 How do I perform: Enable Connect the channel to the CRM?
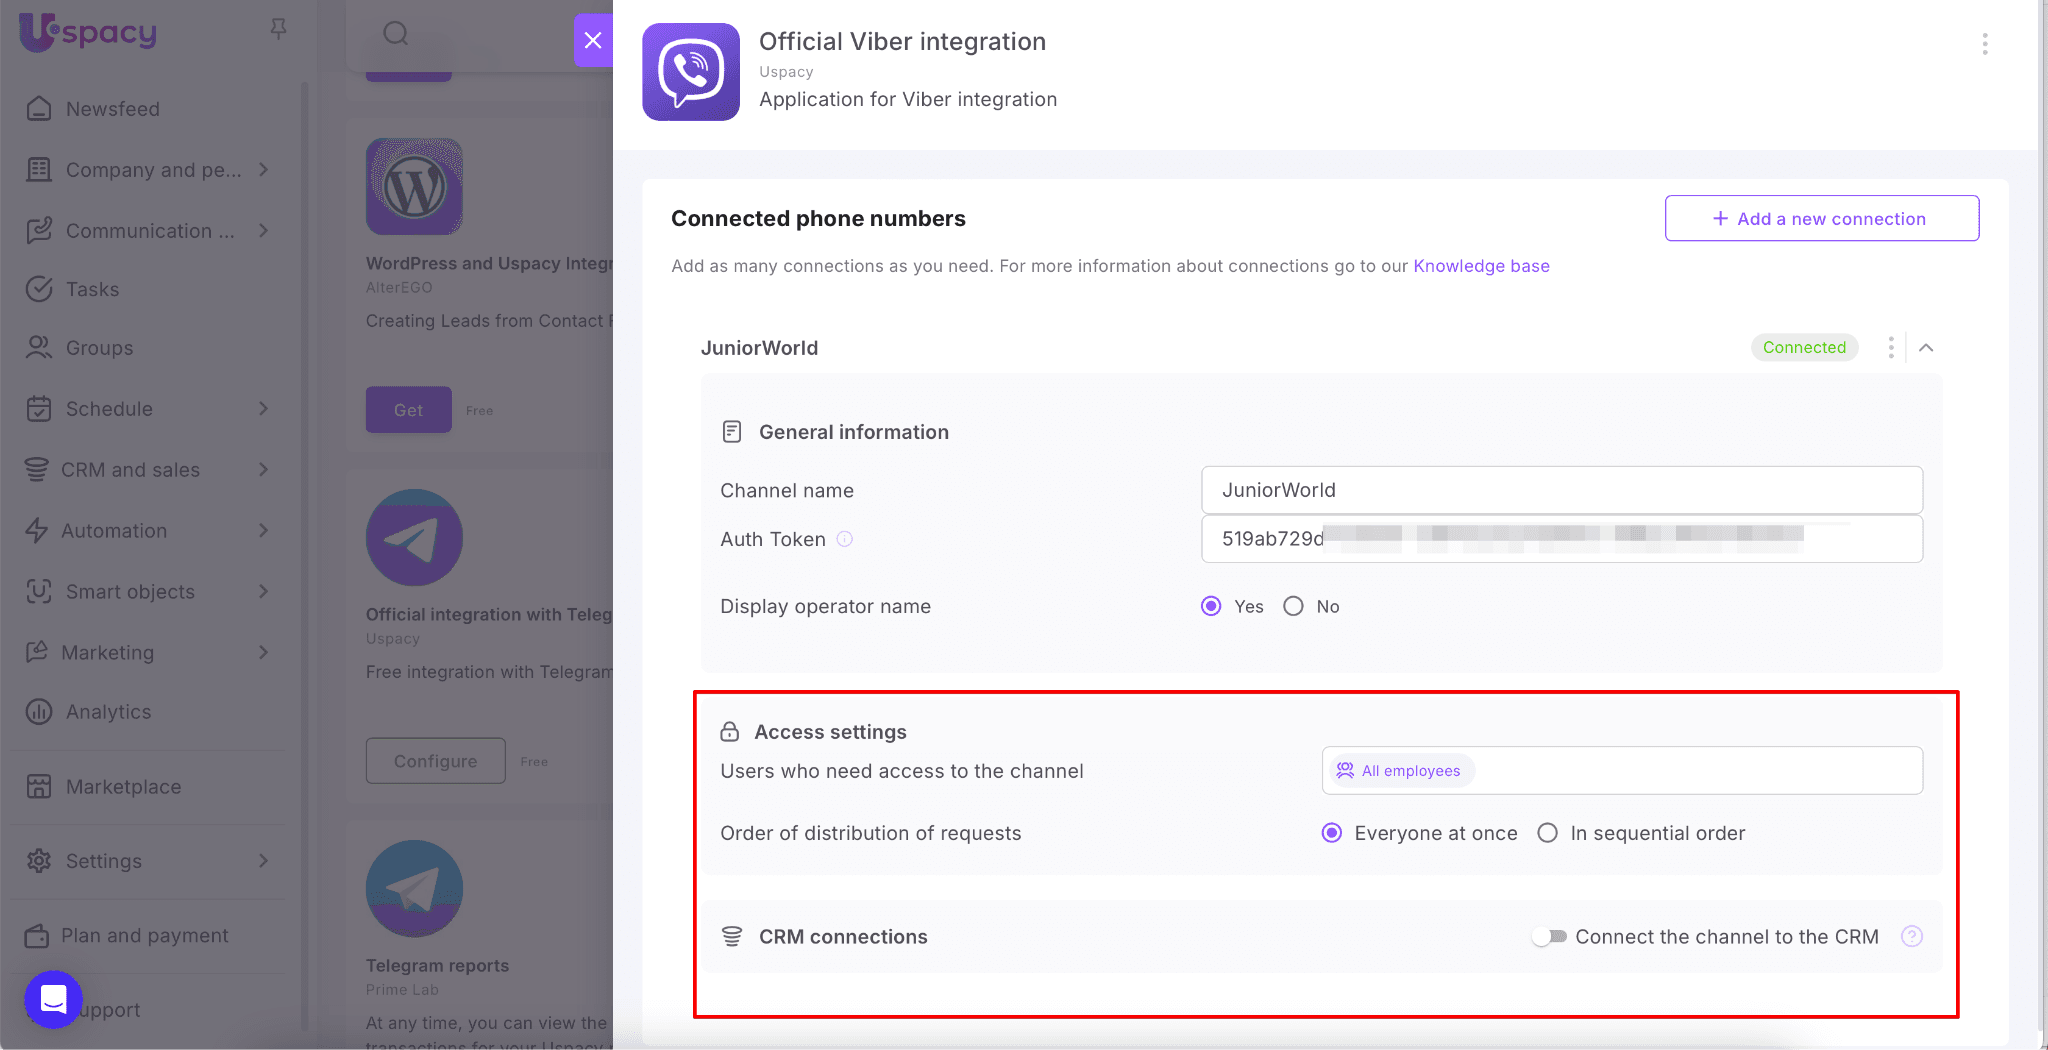[x=1549, y=937]
